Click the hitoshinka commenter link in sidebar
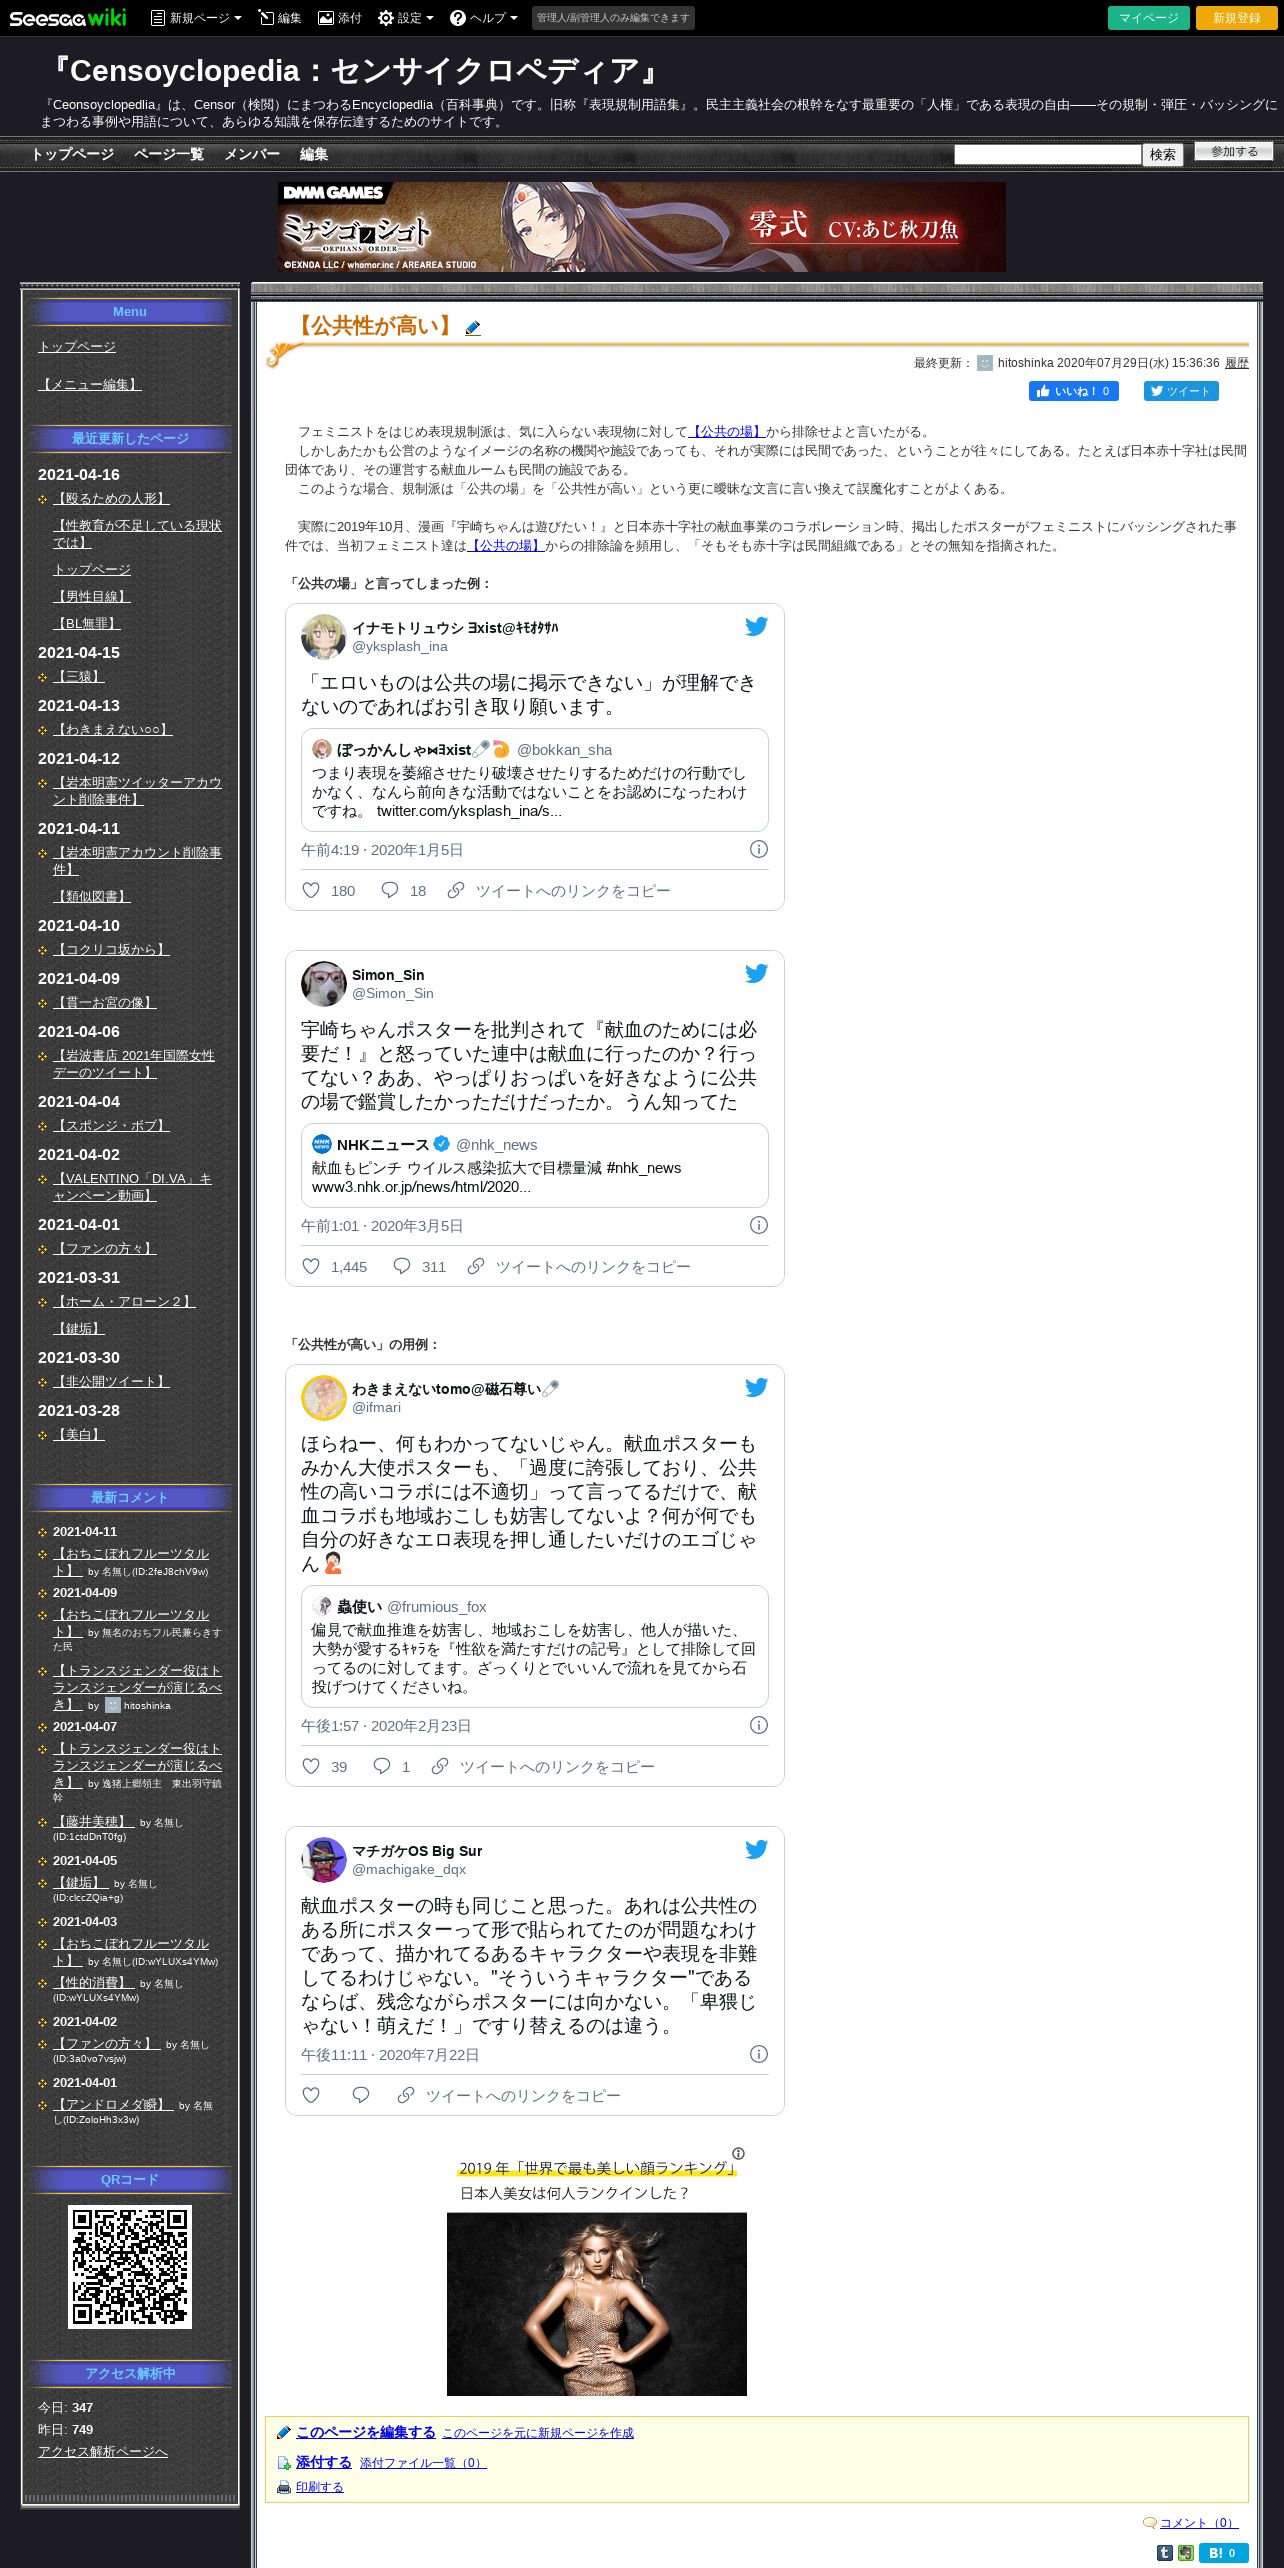 tap(147, 1706)
